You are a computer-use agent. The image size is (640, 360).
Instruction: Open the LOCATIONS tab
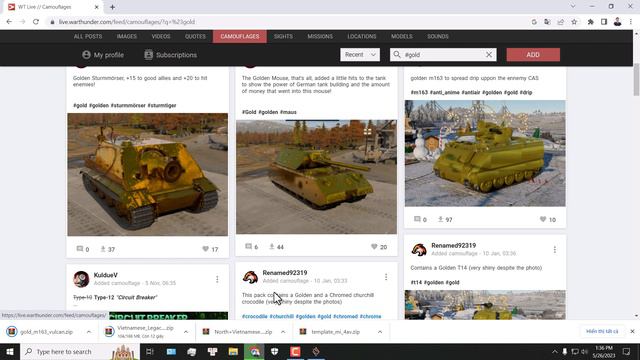[362, 36]
